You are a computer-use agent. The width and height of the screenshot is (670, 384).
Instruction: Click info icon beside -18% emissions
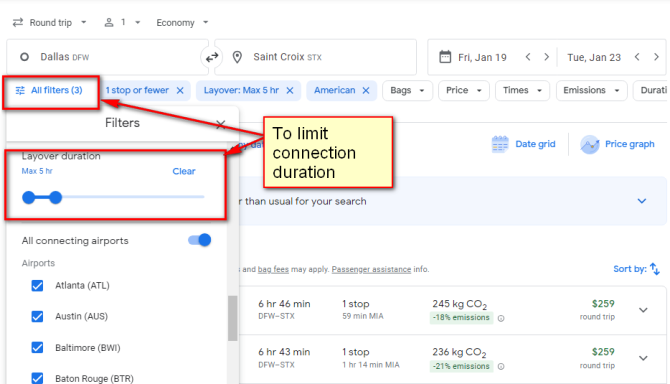pyautogui.click(x=501, y=318)
